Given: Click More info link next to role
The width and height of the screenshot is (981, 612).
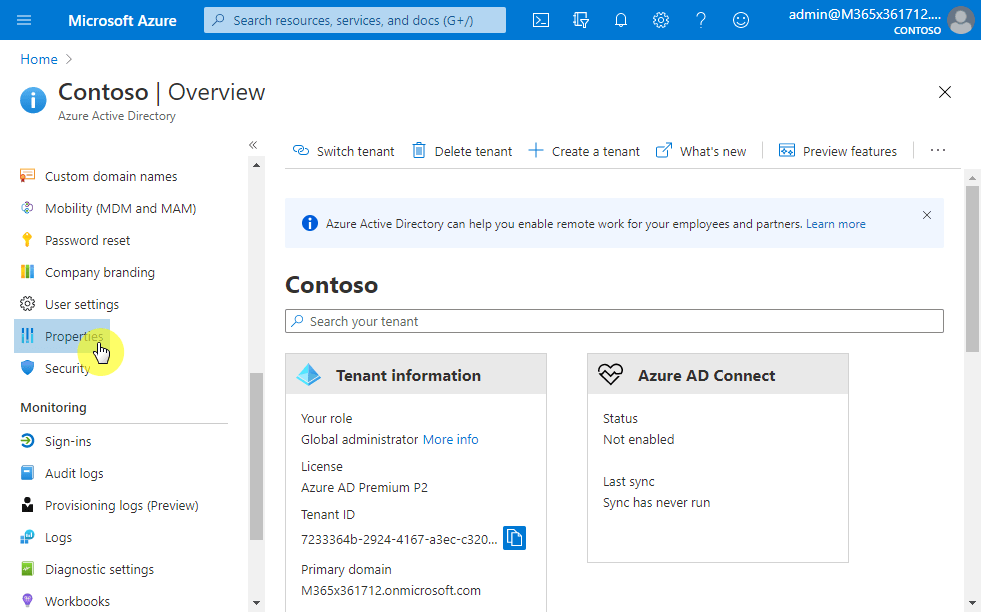Looking at the screenshot, I should (450, 439).
